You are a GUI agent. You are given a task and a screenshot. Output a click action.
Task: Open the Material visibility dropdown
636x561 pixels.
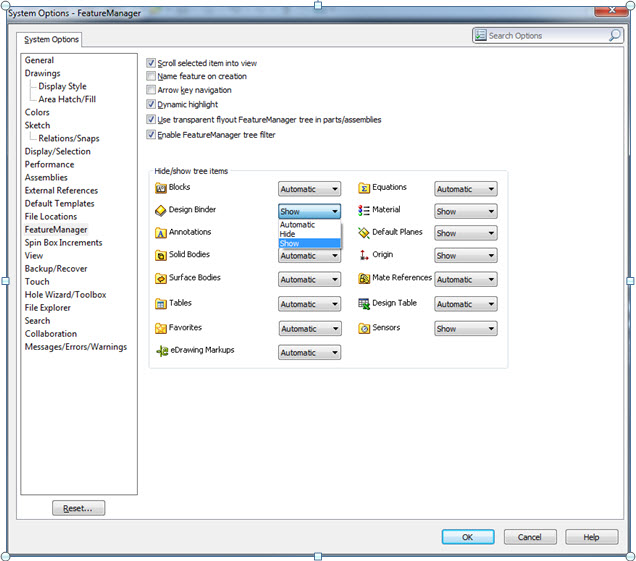466,211
